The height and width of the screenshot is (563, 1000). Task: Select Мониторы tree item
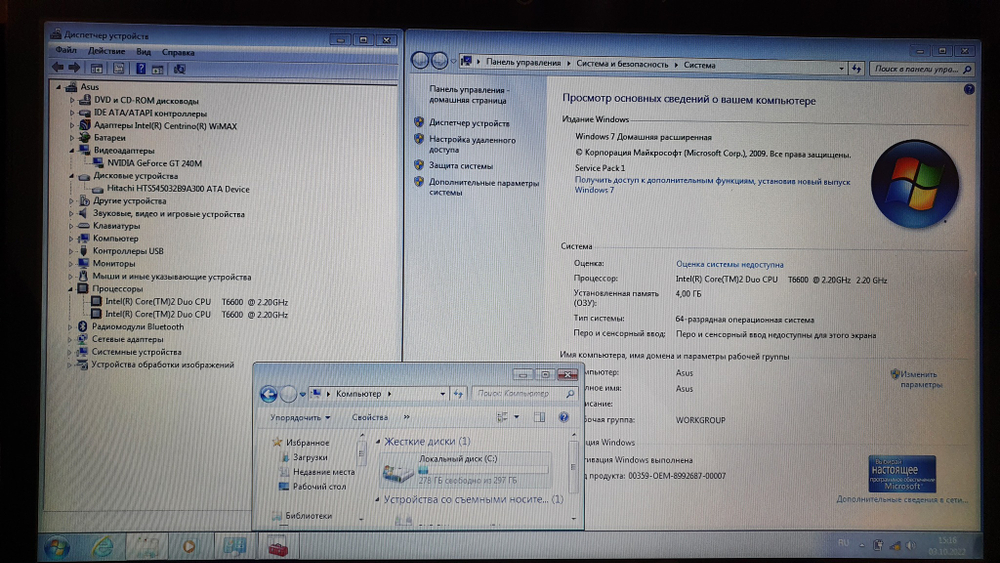click(114, 263)
